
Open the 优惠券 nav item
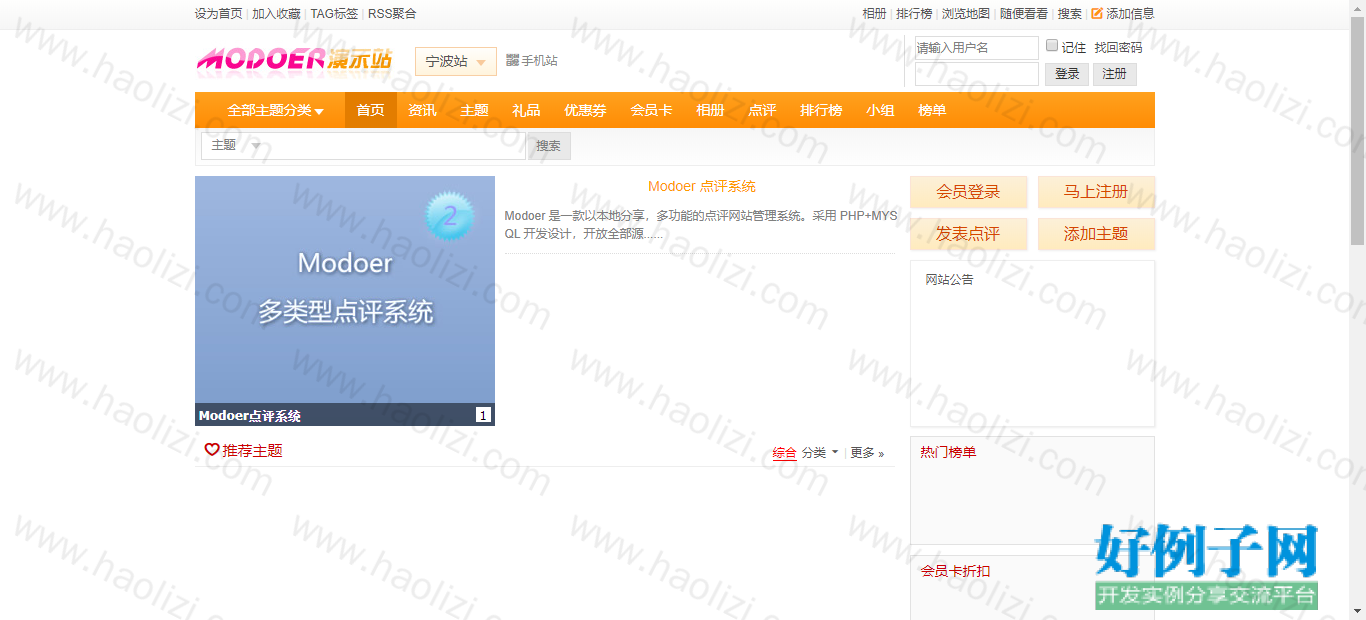click(x=585, y=110)
